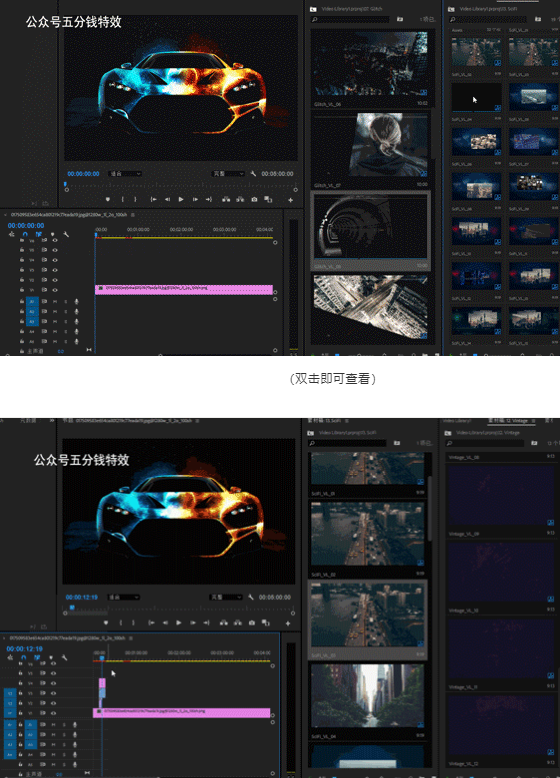This screenshot has width=560, height=778.
Task: Click the Lift button in the 00:00:12:19 monitor
Action: pyautogui.click(x=224, y=623)
